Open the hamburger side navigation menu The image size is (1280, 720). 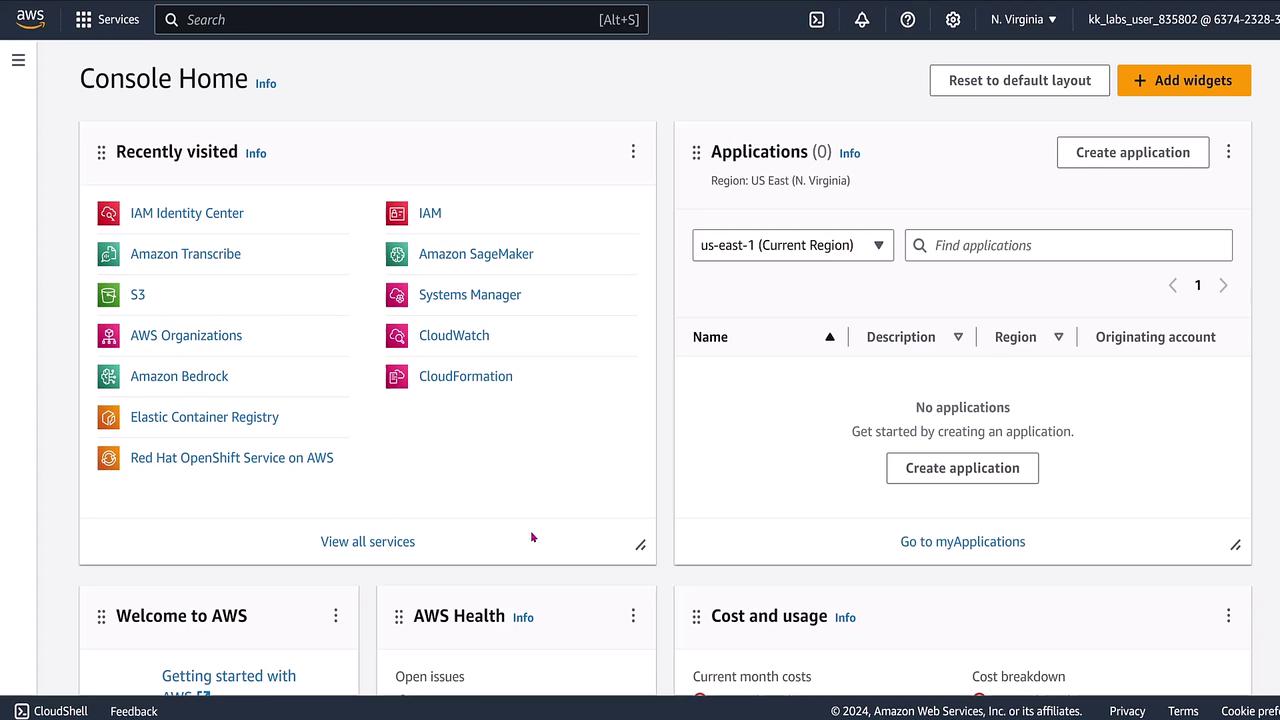[18, 60]
